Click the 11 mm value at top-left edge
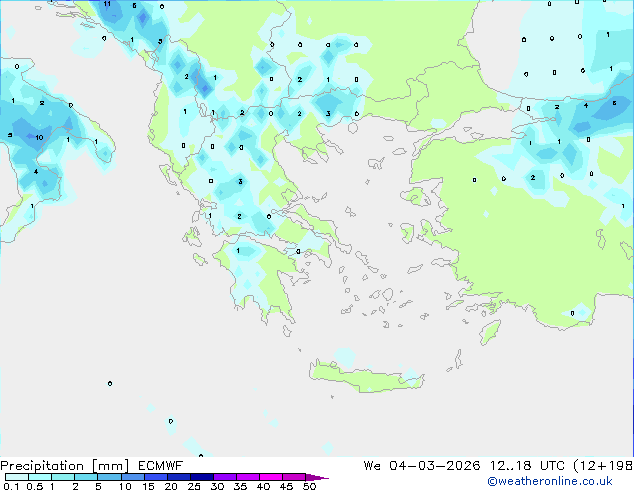Screen dimensions: 634x490 (x=107, y=5)
